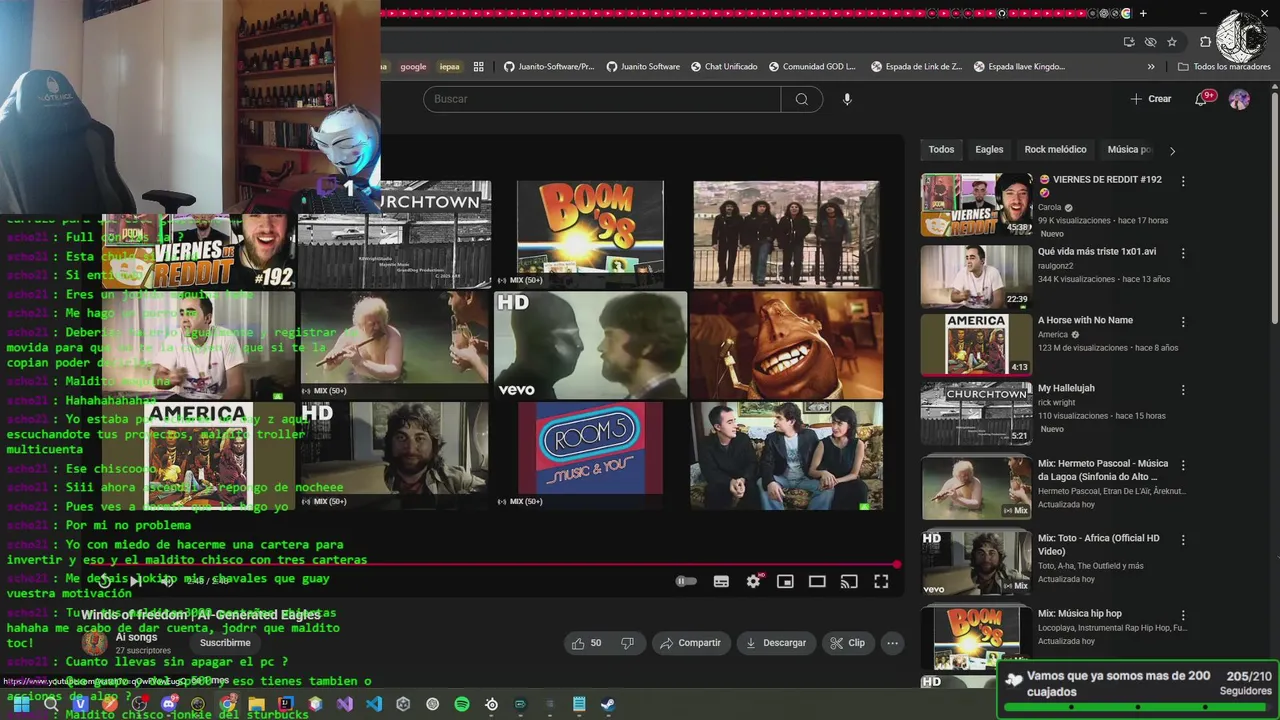Open the Todos los marcadores folder
This screenshot has width=1280, height=720.
[1224, 67]
